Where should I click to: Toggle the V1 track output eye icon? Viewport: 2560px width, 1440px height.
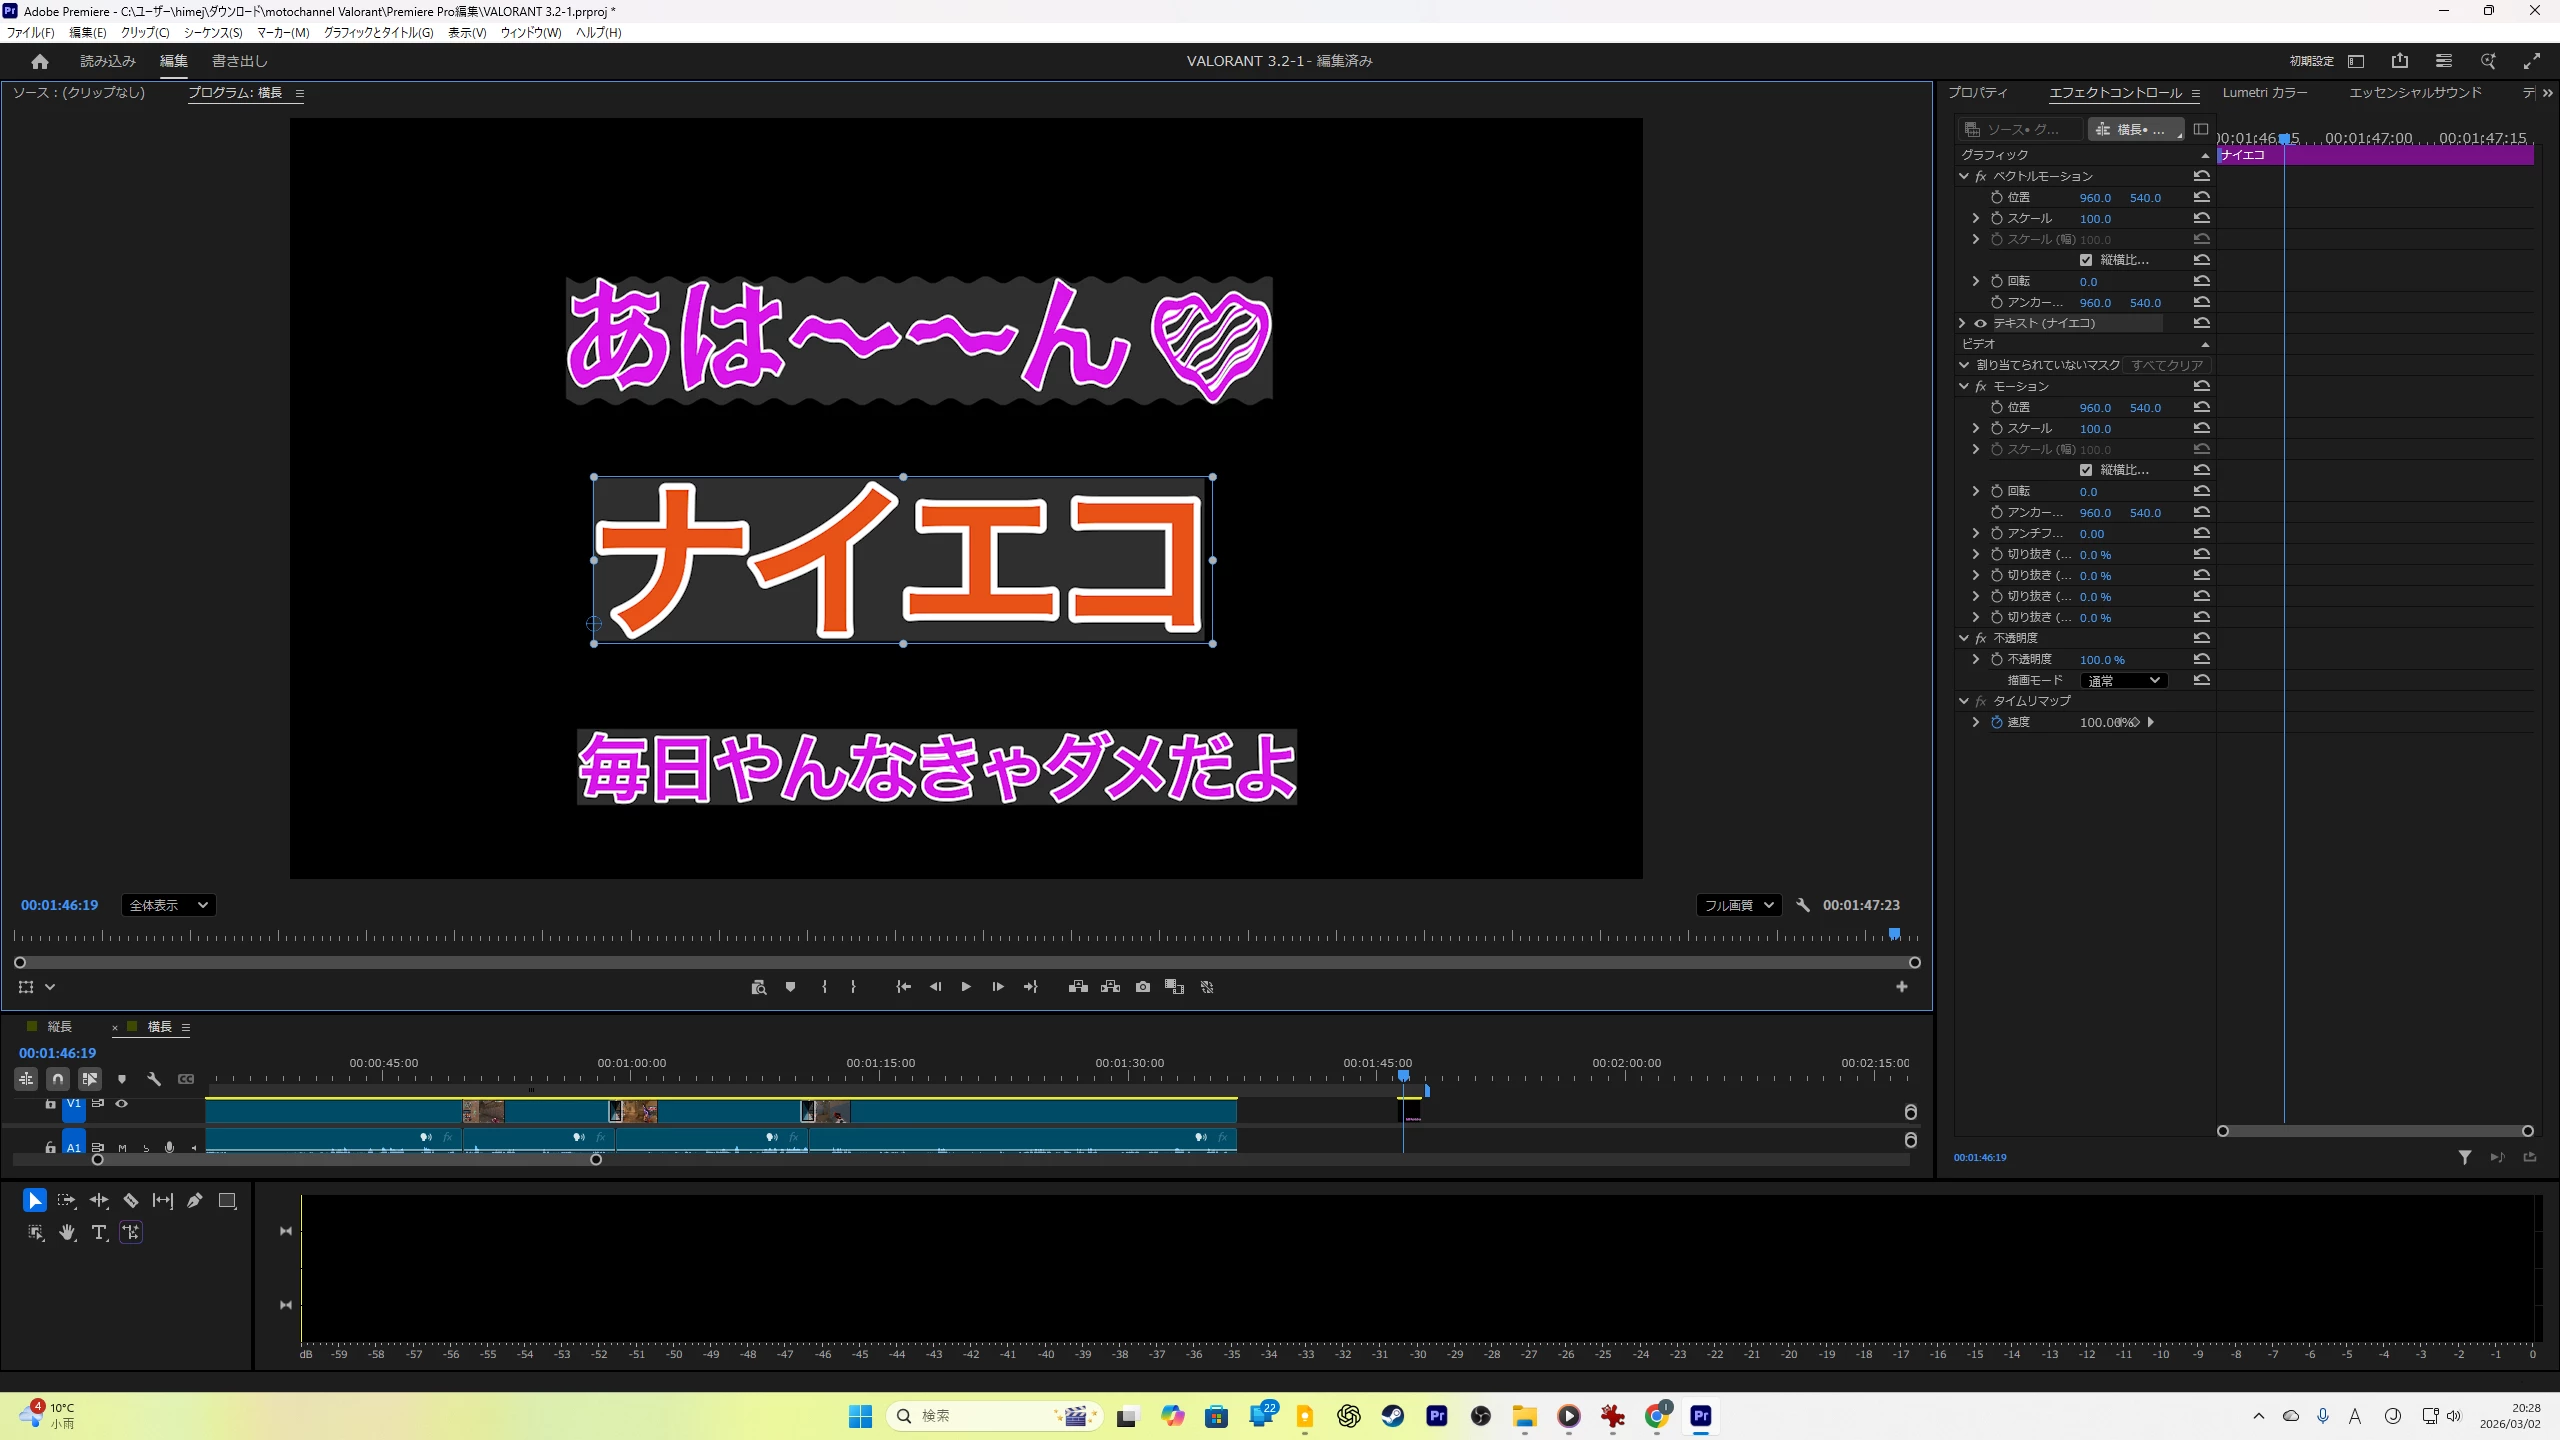[x=122, y=1104]
